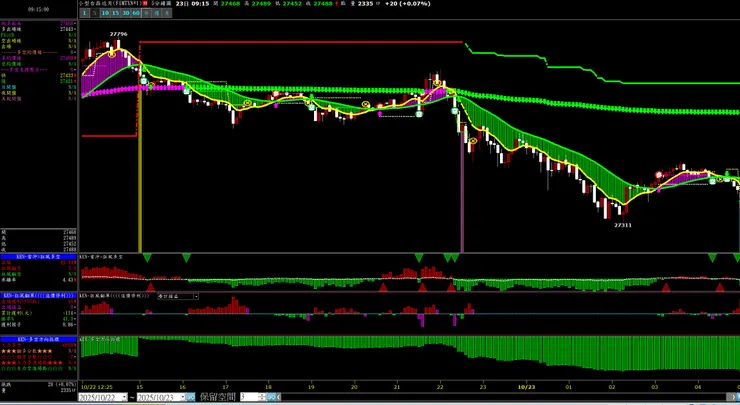The width and height of the screenshot is (740, 405).
Task: Switch chart to 30-minute period
Action: [x=126, y=13]
